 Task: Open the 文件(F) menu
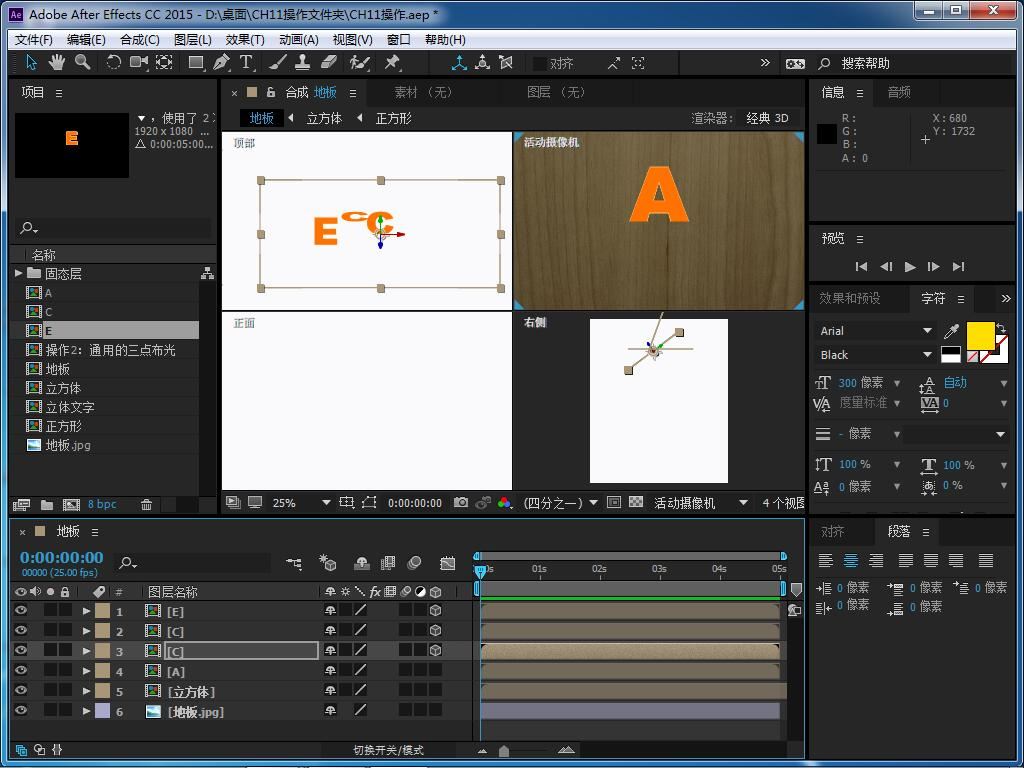click(x=33, y=40)
